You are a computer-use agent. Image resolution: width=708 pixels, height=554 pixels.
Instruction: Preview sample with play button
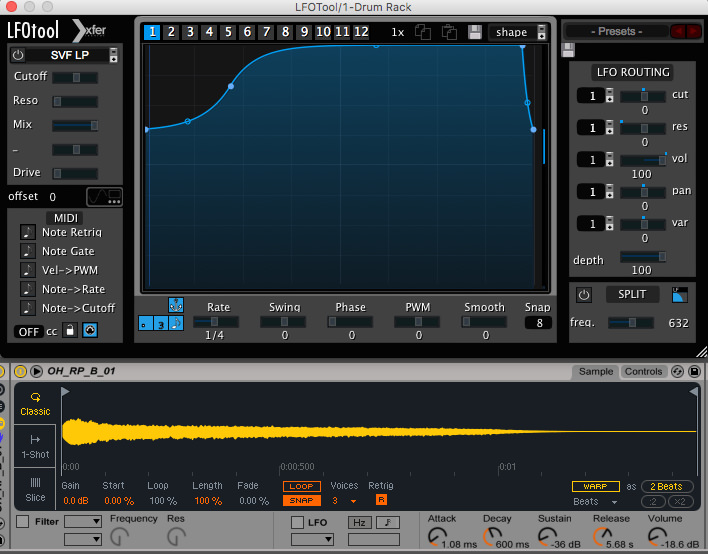36,371
